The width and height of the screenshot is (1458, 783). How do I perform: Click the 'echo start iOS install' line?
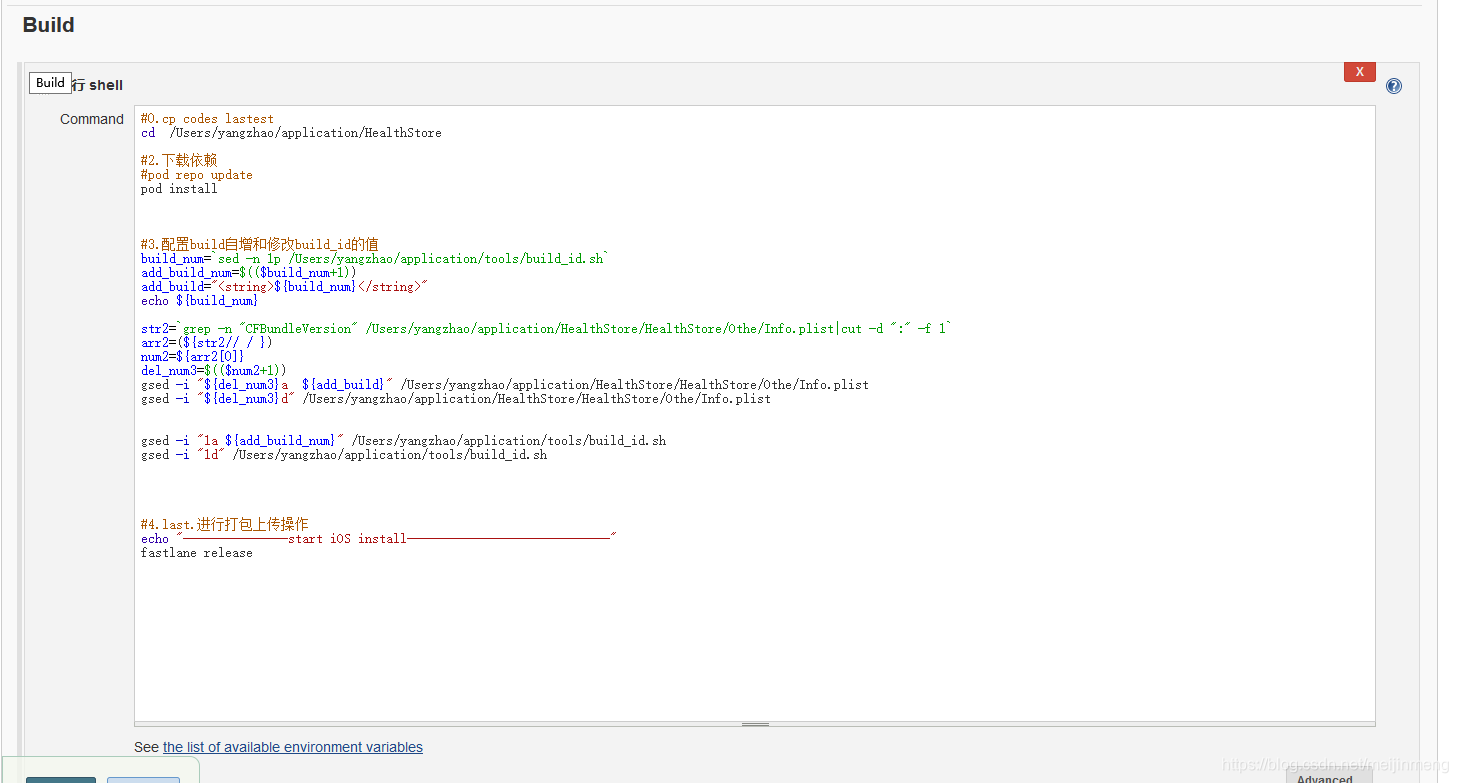(x=379, y=539)
